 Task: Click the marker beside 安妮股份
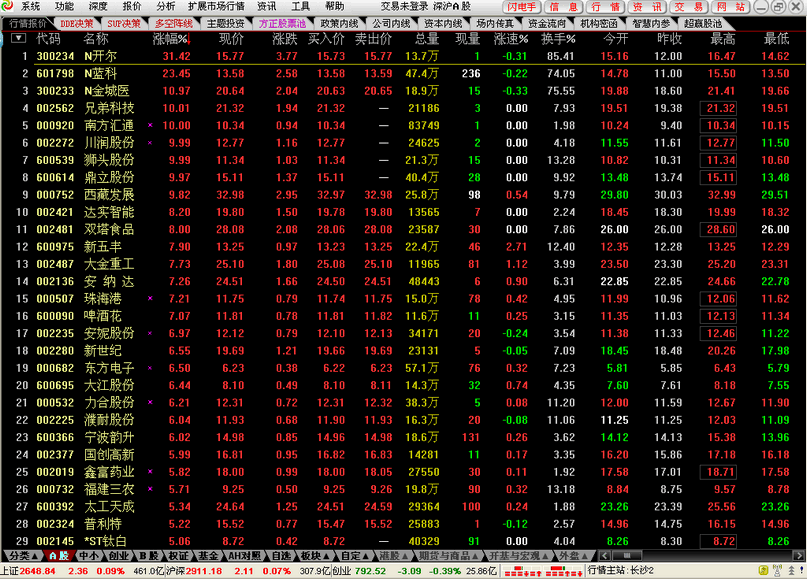pyautogui.click(x=150, y=333)
